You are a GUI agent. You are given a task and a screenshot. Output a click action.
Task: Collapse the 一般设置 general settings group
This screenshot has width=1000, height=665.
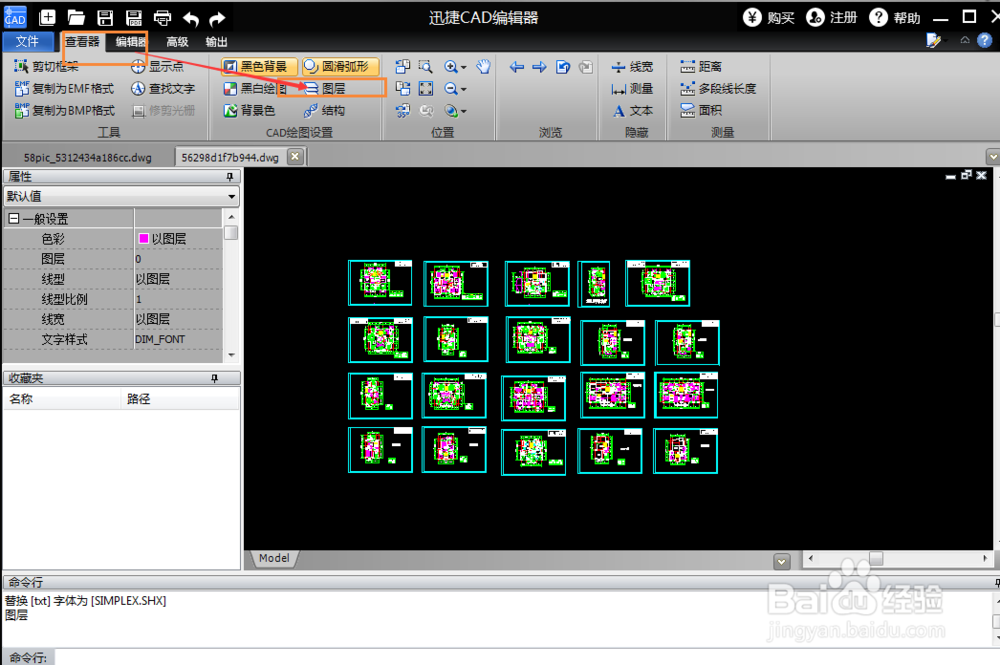pos(14,219)
